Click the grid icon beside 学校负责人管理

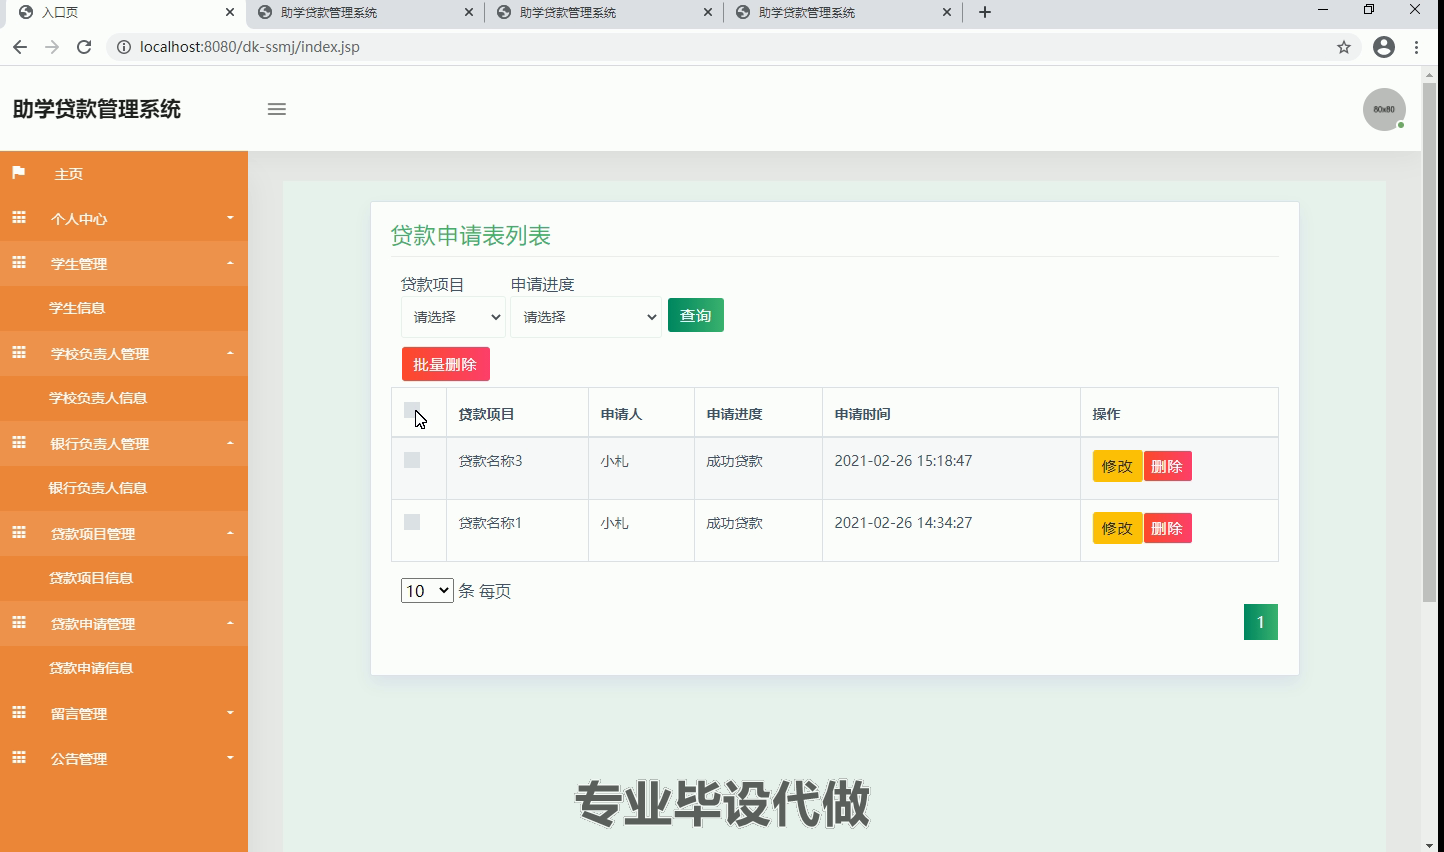coord(19,353)
